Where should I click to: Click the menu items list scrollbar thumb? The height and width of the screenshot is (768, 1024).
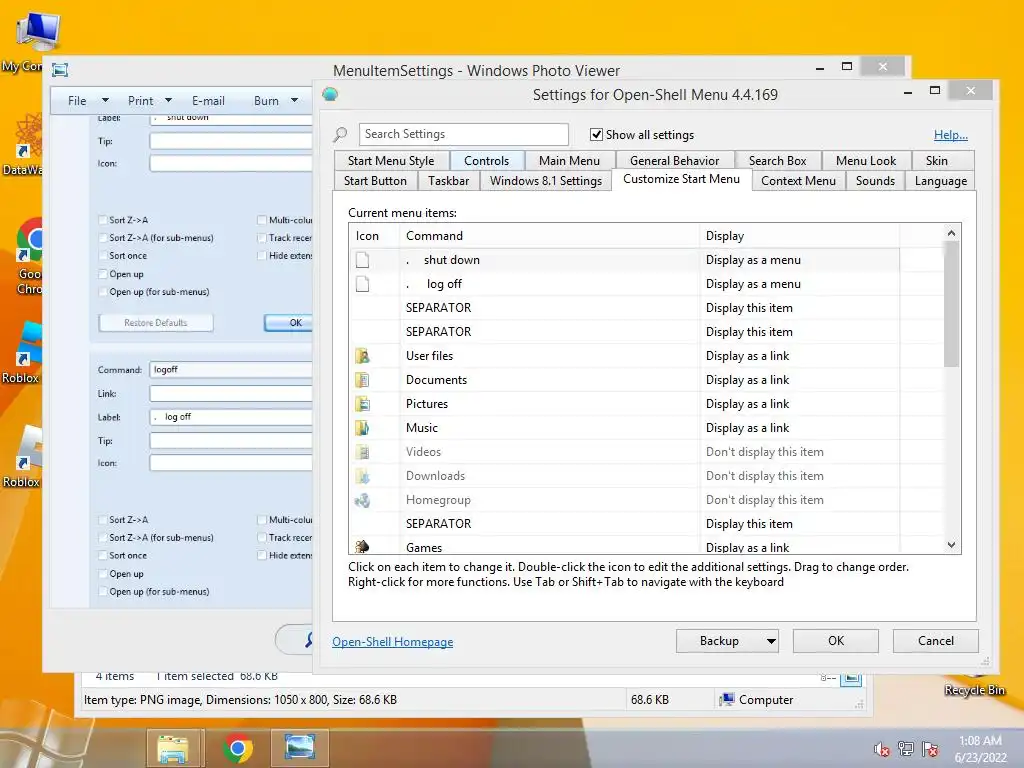pyautogui.click(x=952, y=304)
